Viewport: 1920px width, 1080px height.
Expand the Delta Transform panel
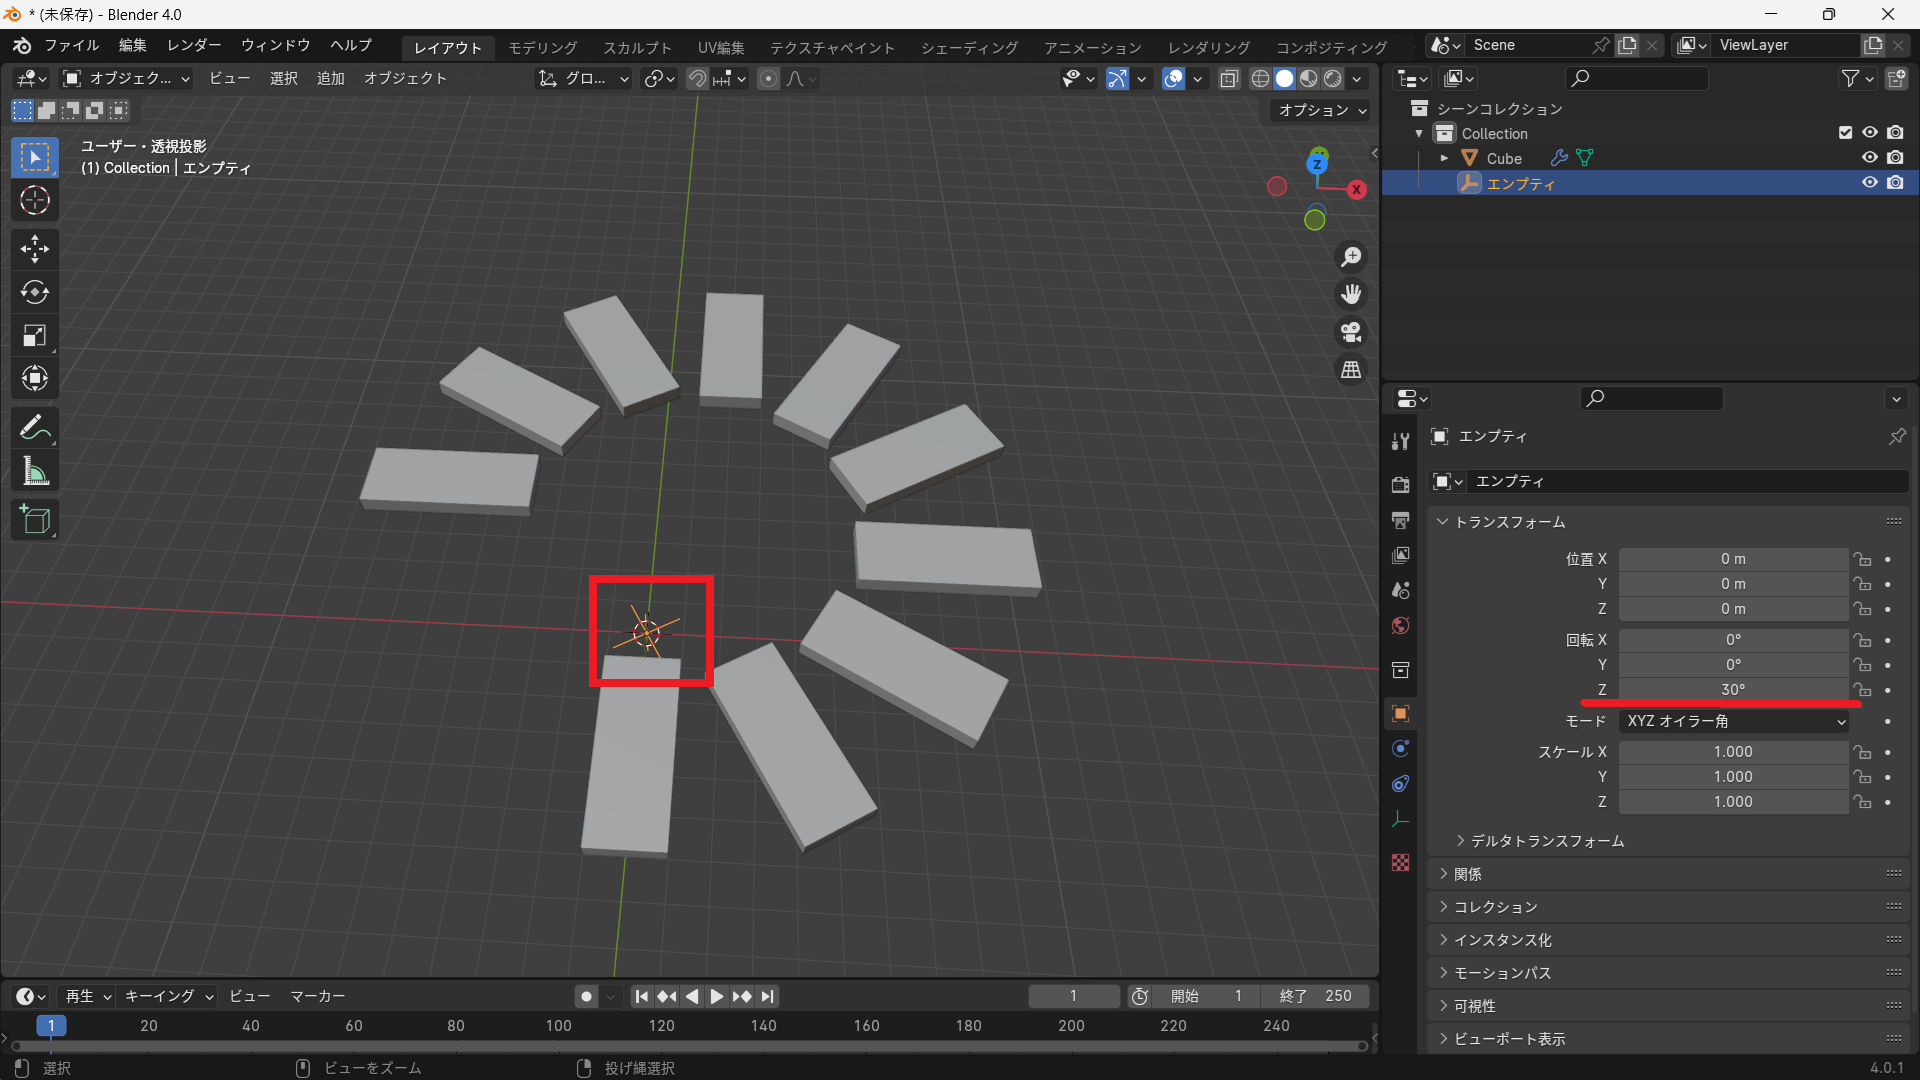tap(1546, 841)
